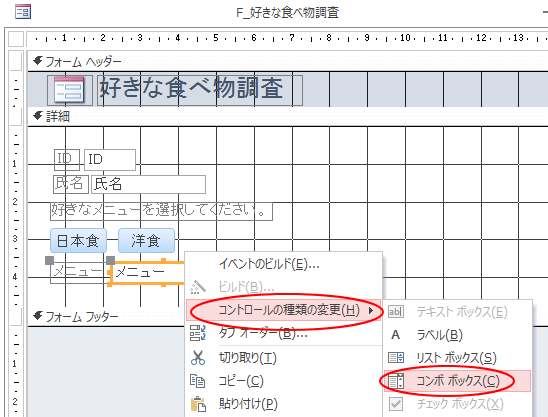548x417 pixels.
Task: Click the Combo Box icon in submenu
Action: click(396, 381)
